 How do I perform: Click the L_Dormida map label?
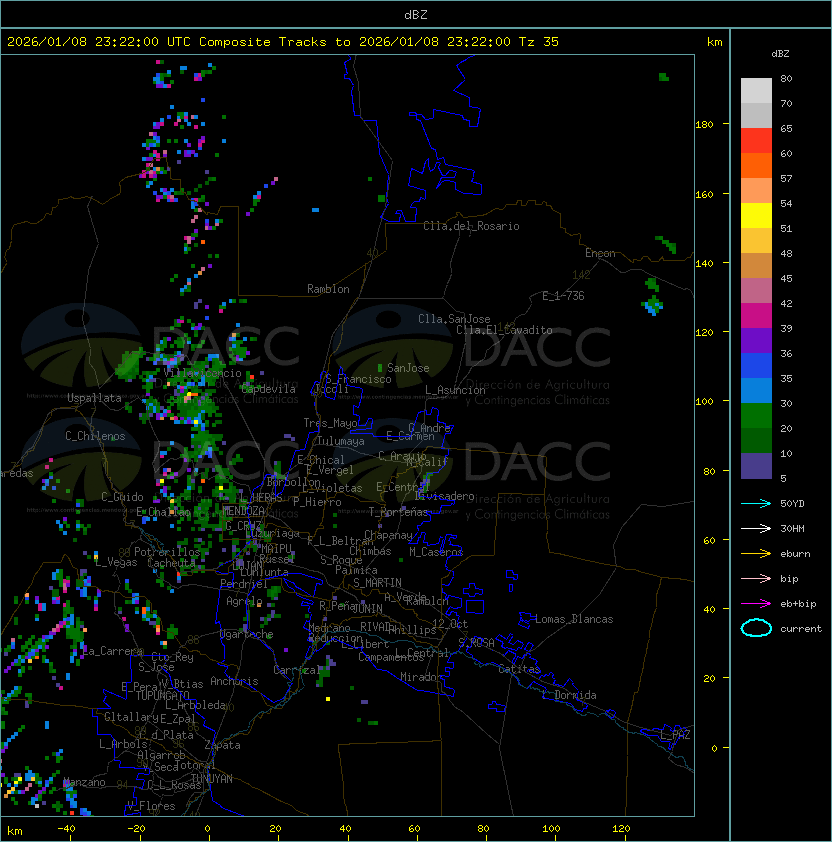point(569,695)
